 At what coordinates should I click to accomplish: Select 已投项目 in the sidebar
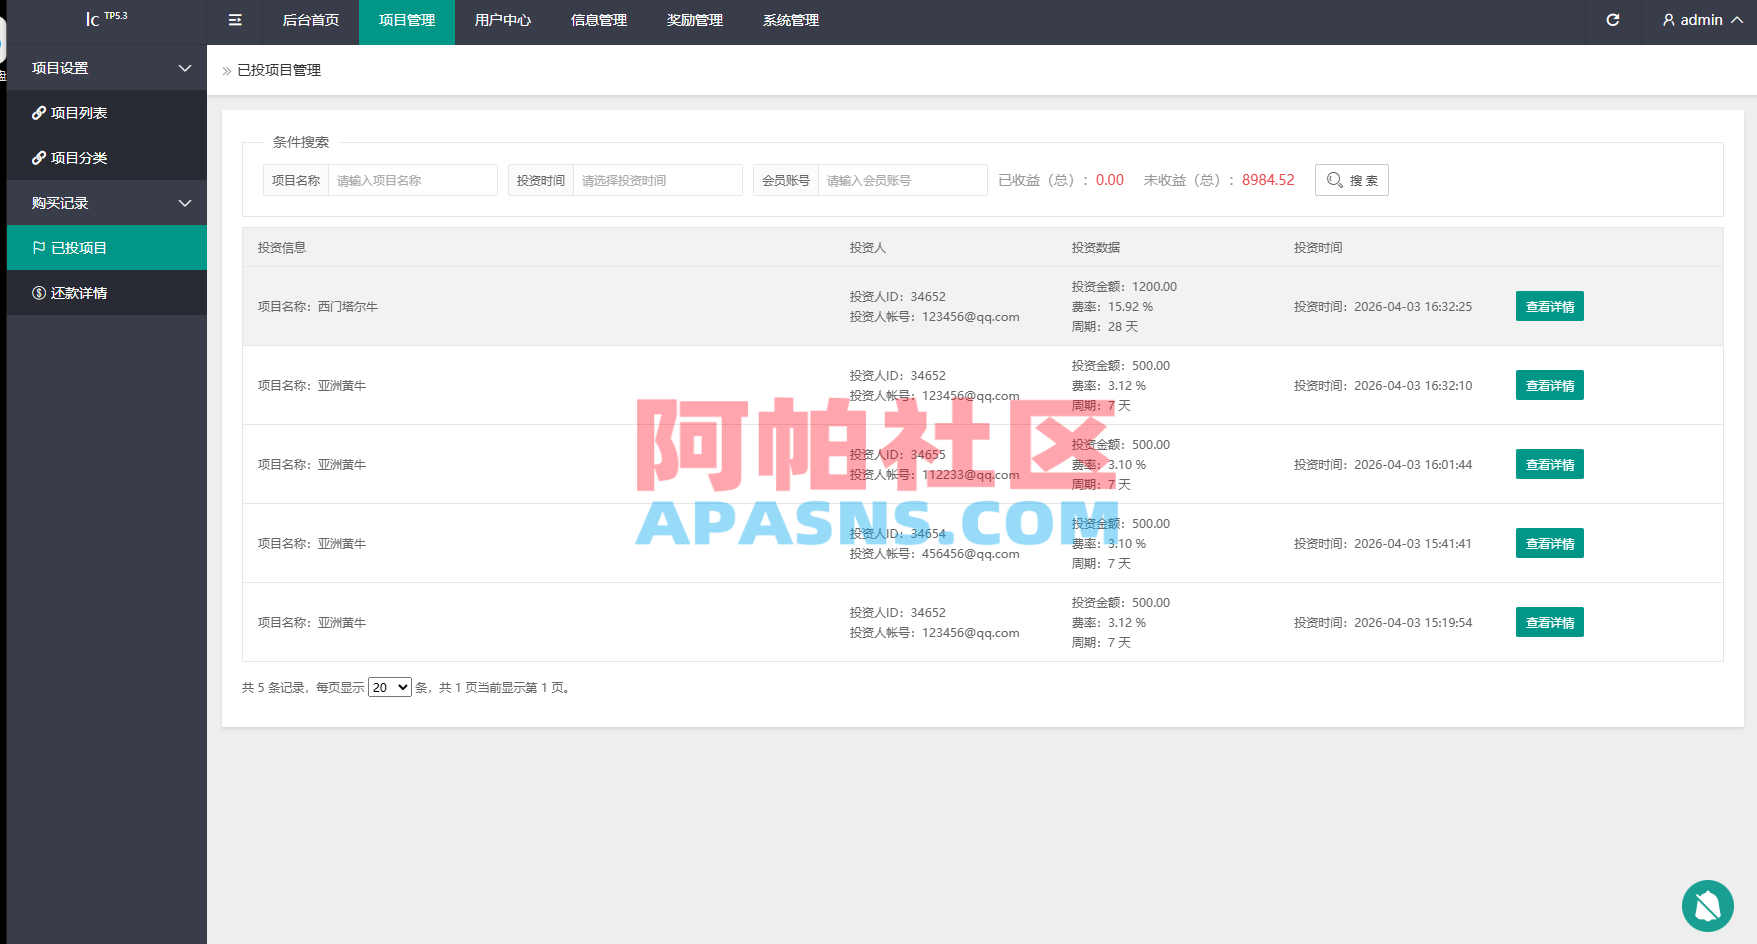[x=107, y=248]
